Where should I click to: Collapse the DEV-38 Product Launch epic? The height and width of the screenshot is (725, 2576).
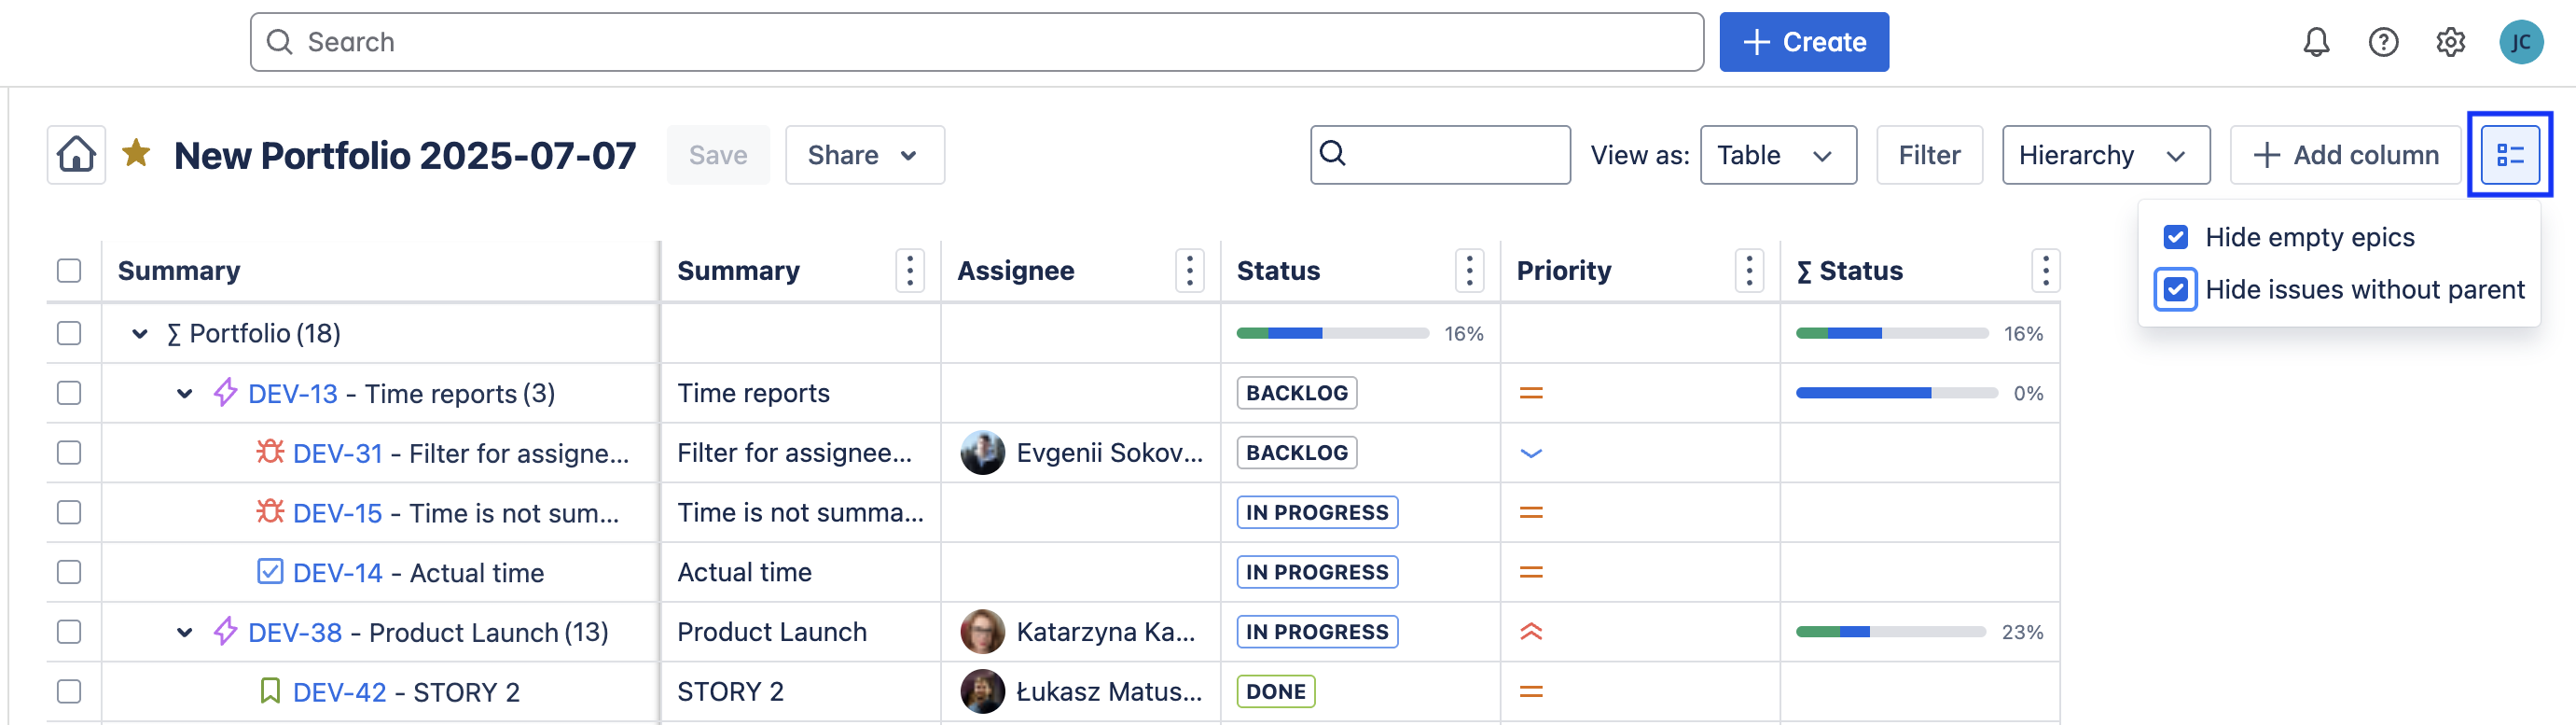185,632
